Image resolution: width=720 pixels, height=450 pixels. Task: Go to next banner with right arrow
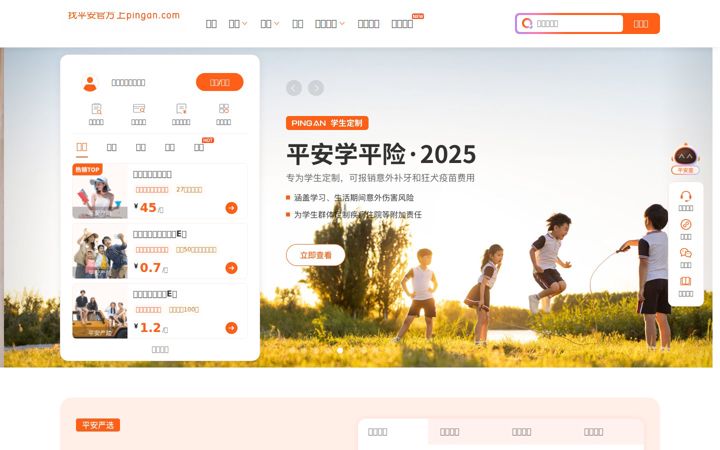316,88
